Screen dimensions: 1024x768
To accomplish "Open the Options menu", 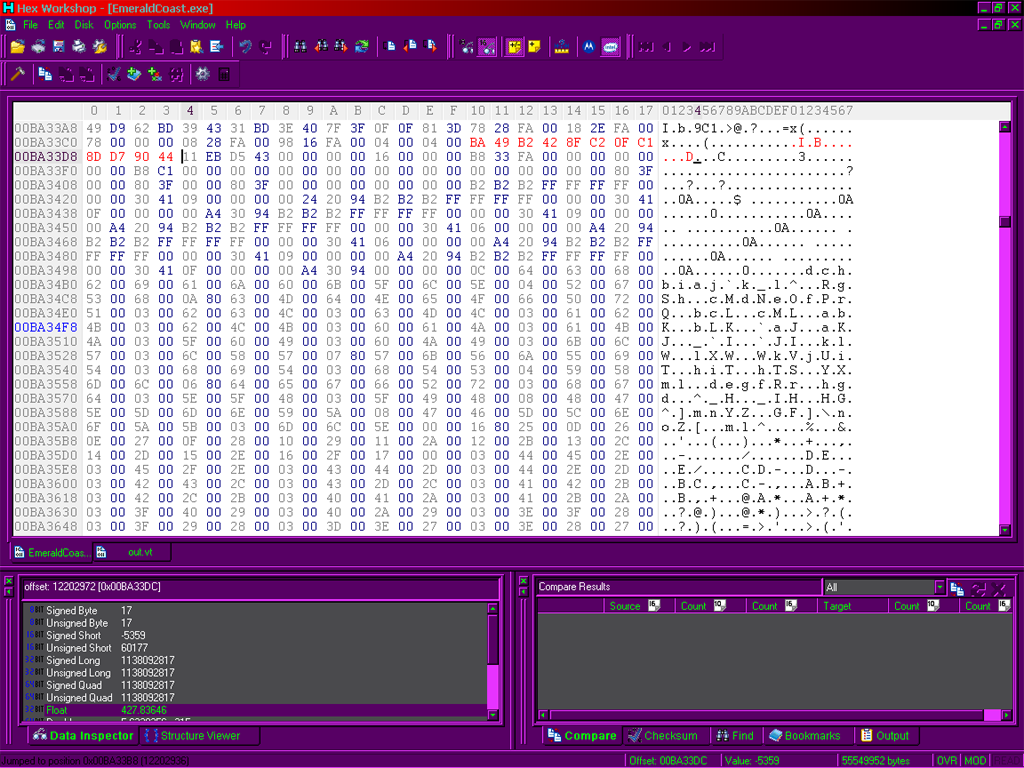I will 120,25.
